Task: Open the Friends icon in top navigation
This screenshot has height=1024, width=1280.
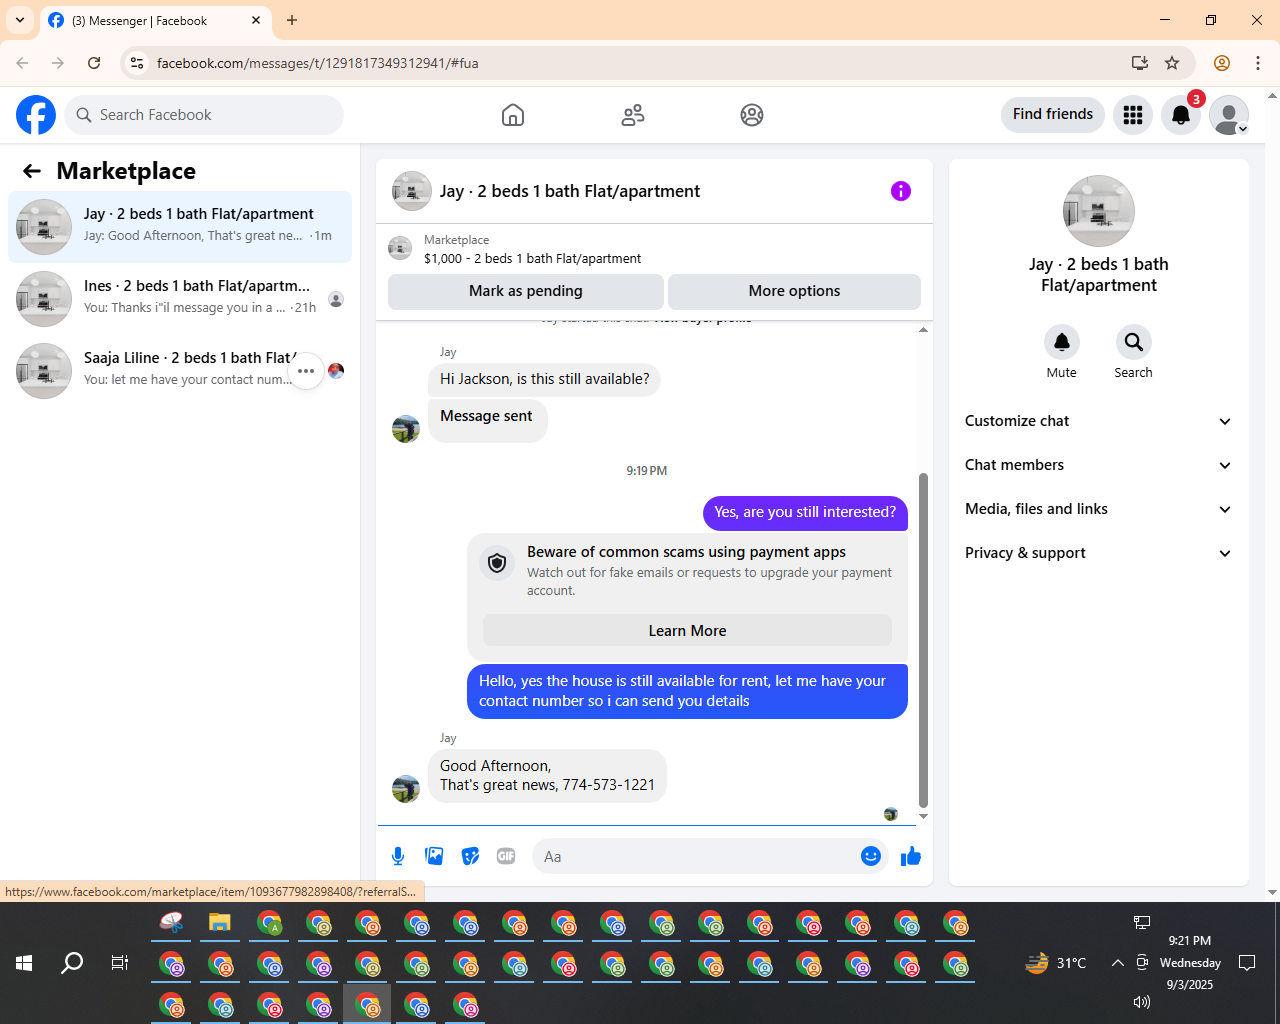Action: coord(633,115)
